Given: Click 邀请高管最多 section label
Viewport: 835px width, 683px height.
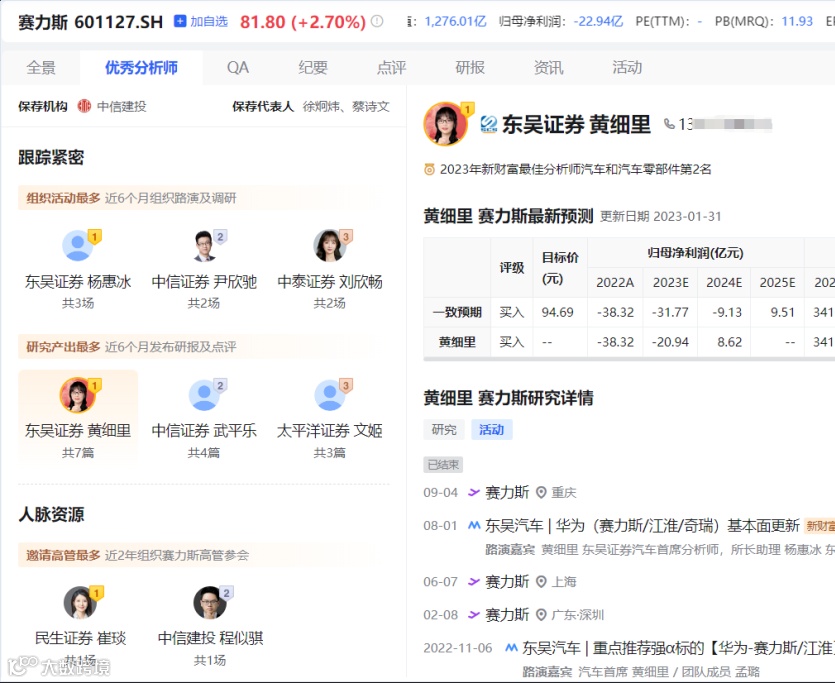Looking at the screenshot, I should pos(63,555).
